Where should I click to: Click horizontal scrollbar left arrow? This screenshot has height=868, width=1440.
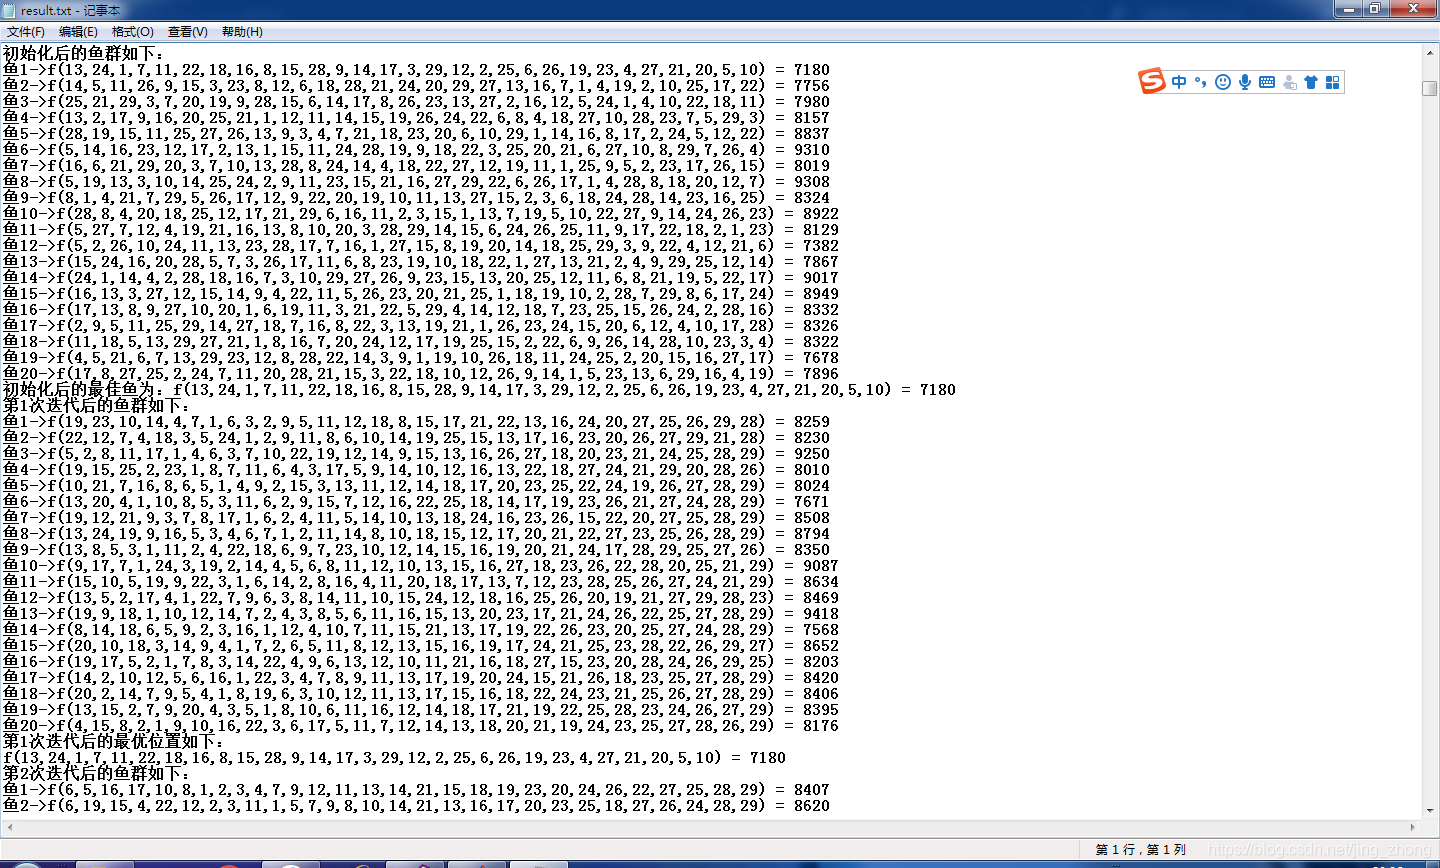point(10,827)
